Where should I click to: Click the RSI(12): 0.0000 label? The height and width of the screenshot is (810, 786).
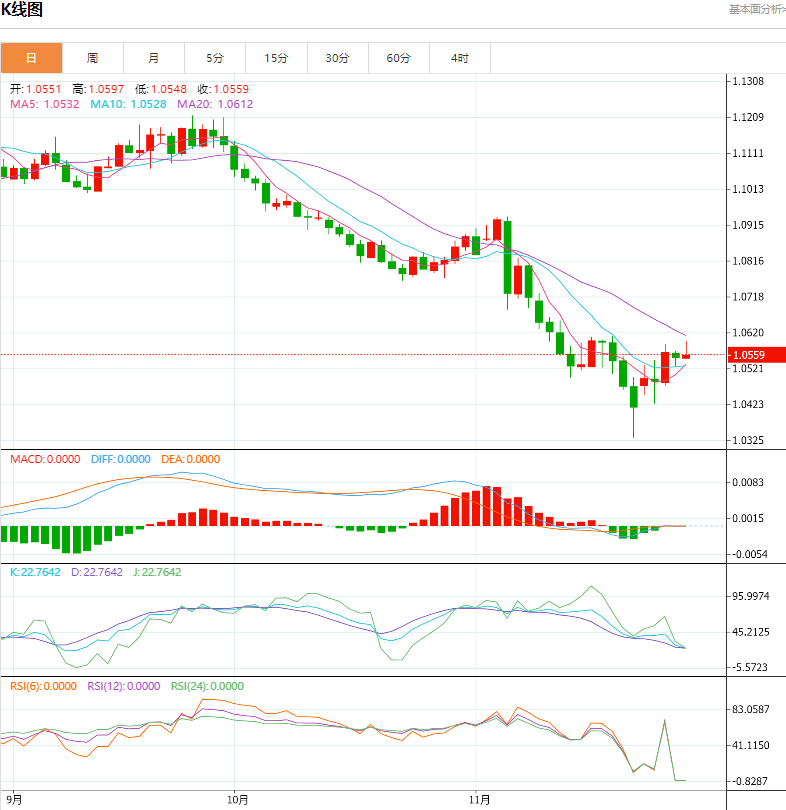coord(123,686)
